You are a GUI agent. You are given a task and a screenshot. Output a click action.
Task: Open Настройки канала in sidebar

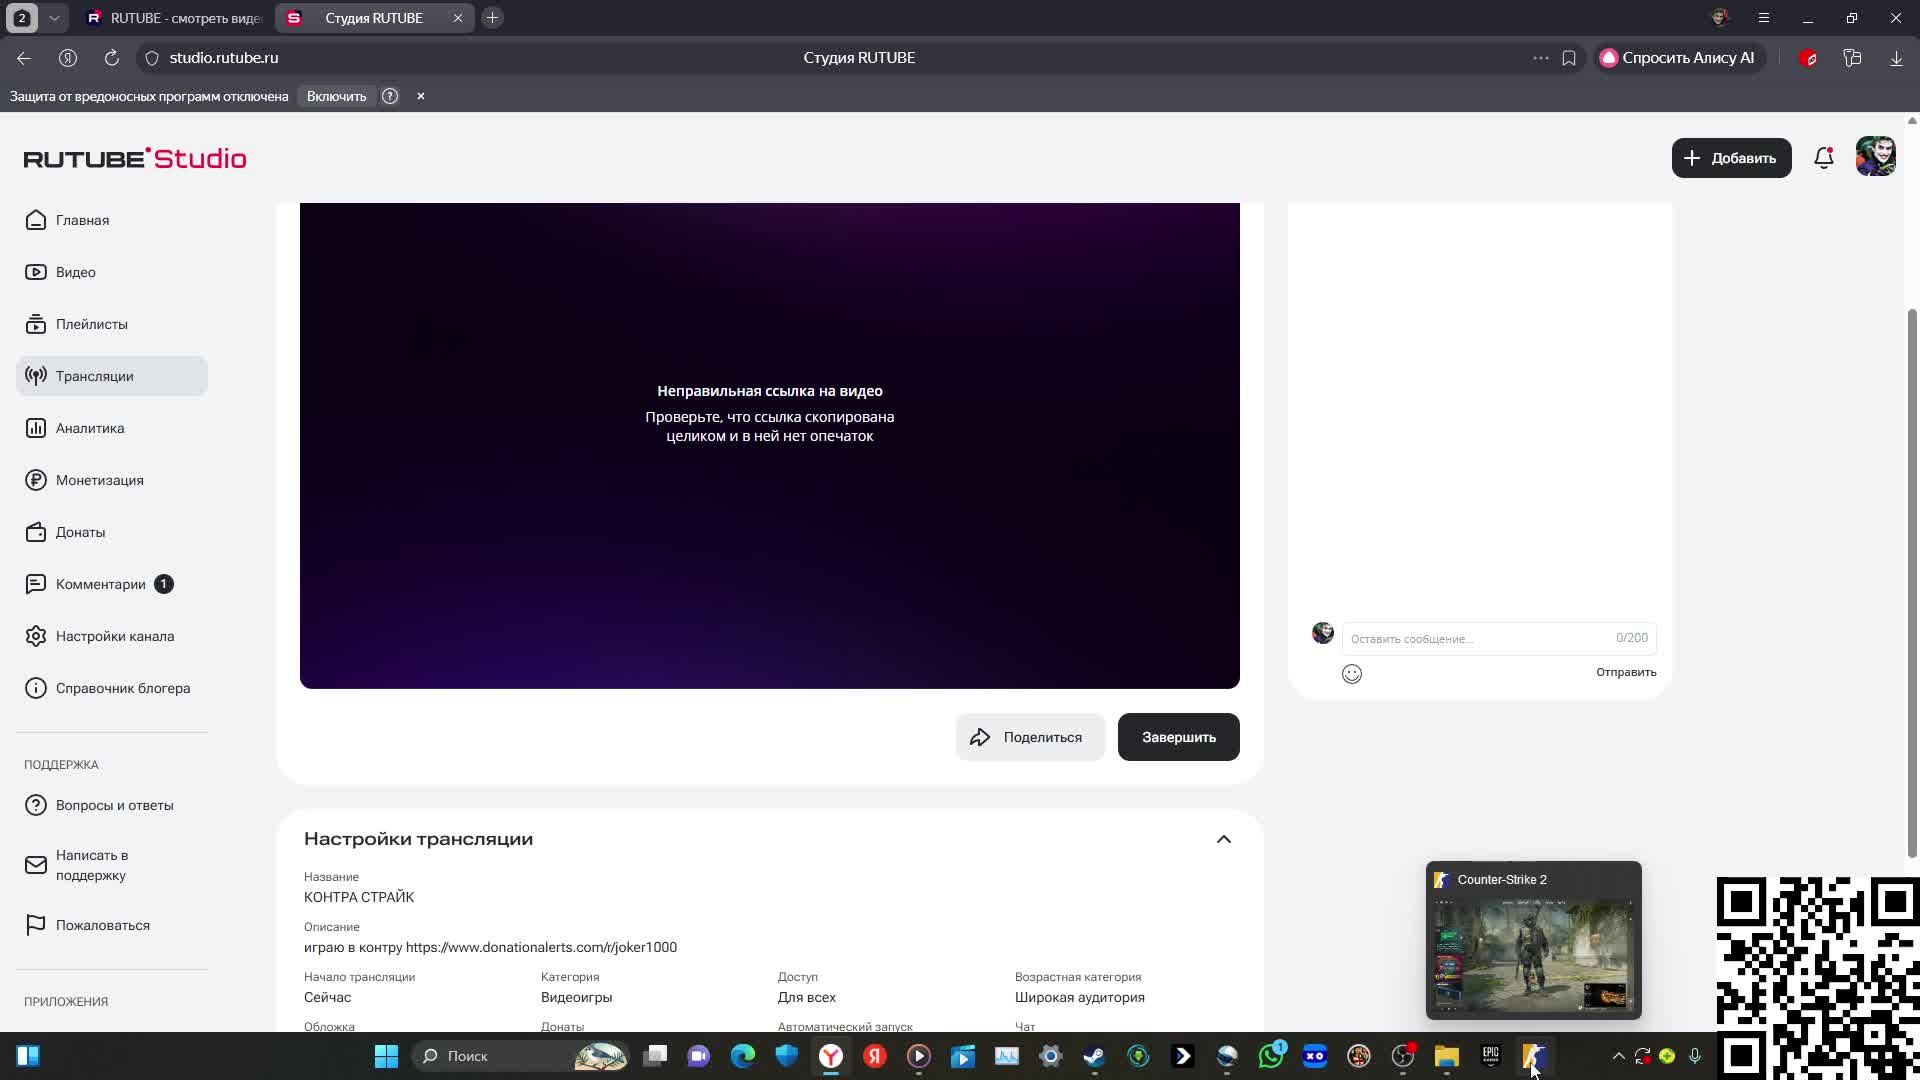coord(114,636)
